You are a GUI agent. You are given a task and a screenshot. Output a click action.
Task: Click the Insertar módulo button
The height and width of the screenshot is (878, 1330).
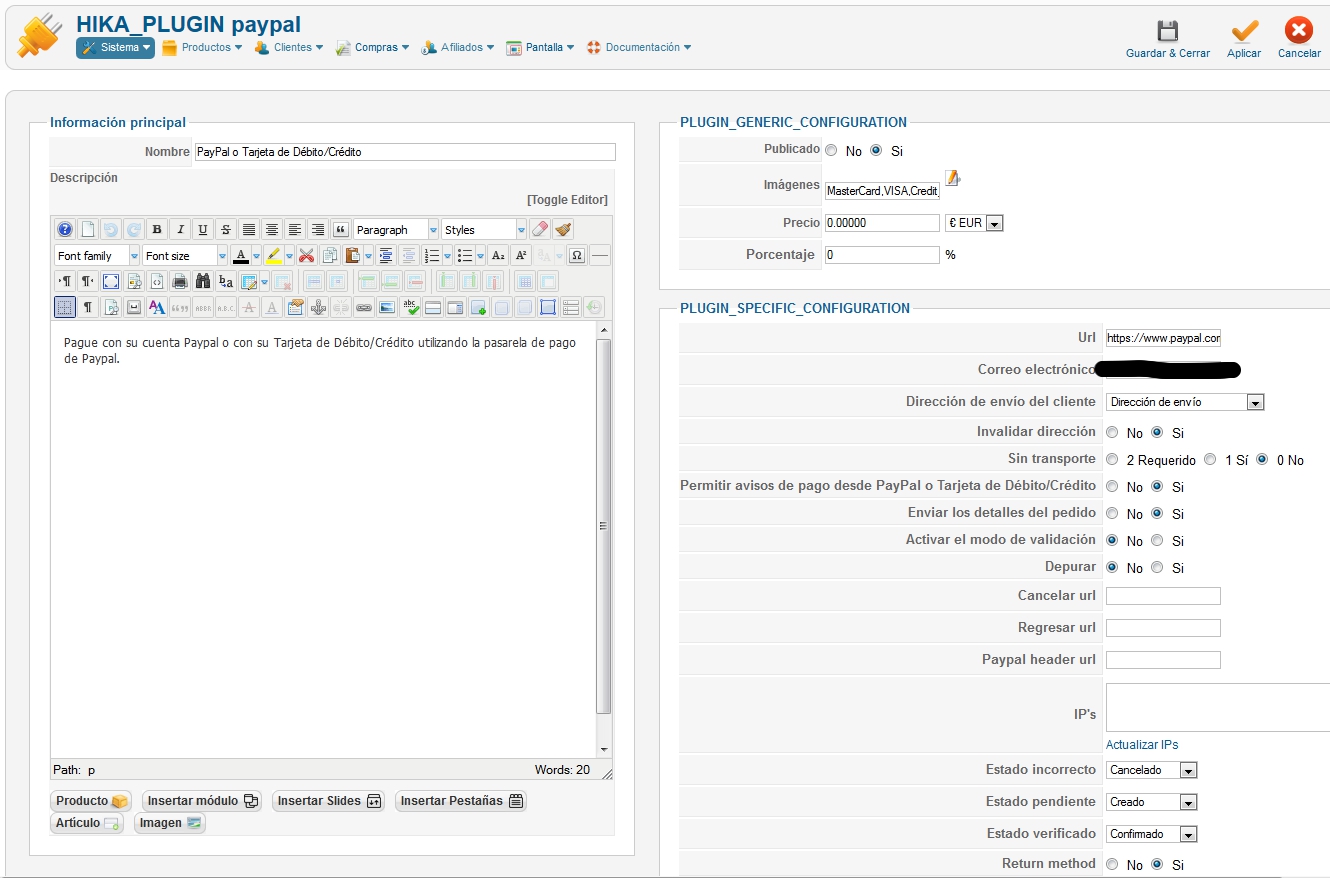pos(201,801)
